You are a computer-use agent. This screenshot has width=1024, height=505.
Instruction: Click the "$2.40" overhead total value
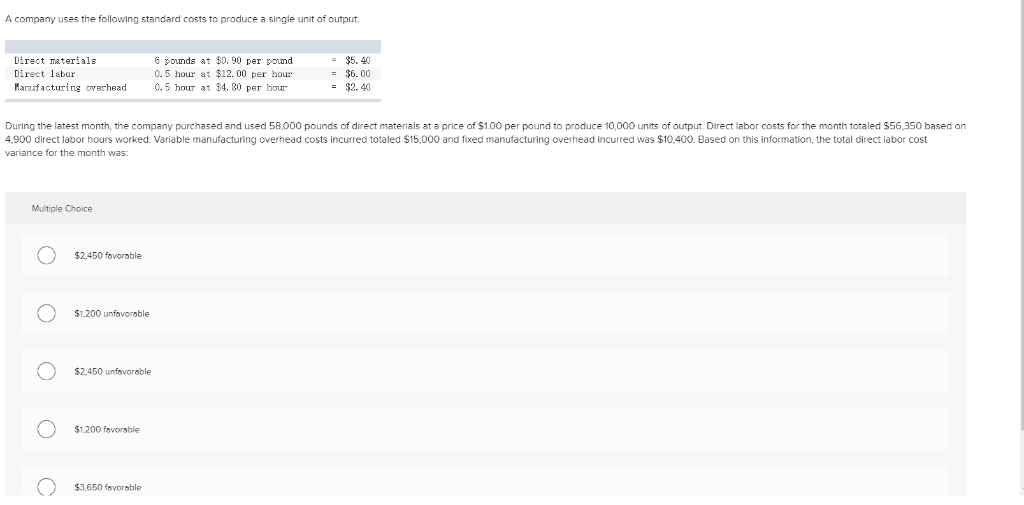point(357,87)
